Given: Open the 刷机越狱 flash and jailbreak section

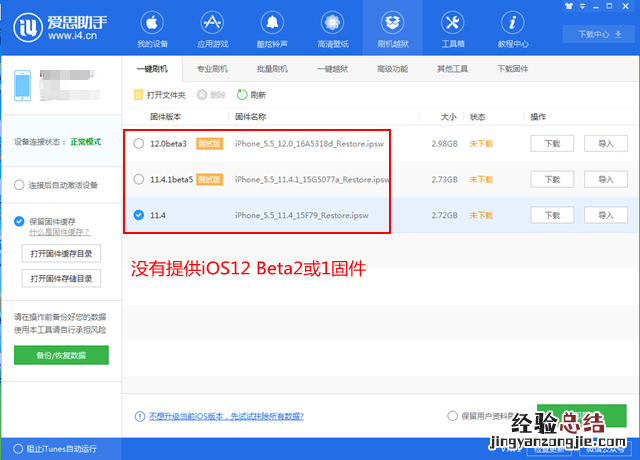Looking at the screenshot, I should pos(393,30).
